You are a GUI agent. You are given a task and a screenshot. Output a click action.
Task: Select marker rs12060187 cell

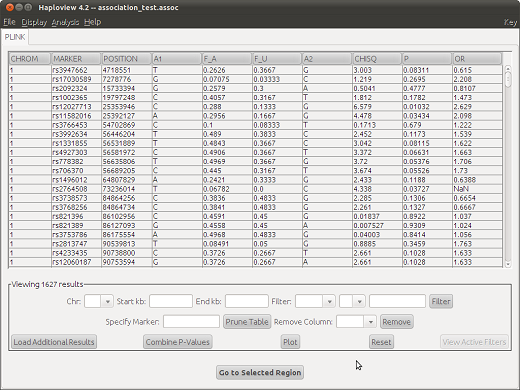[76, 262]
